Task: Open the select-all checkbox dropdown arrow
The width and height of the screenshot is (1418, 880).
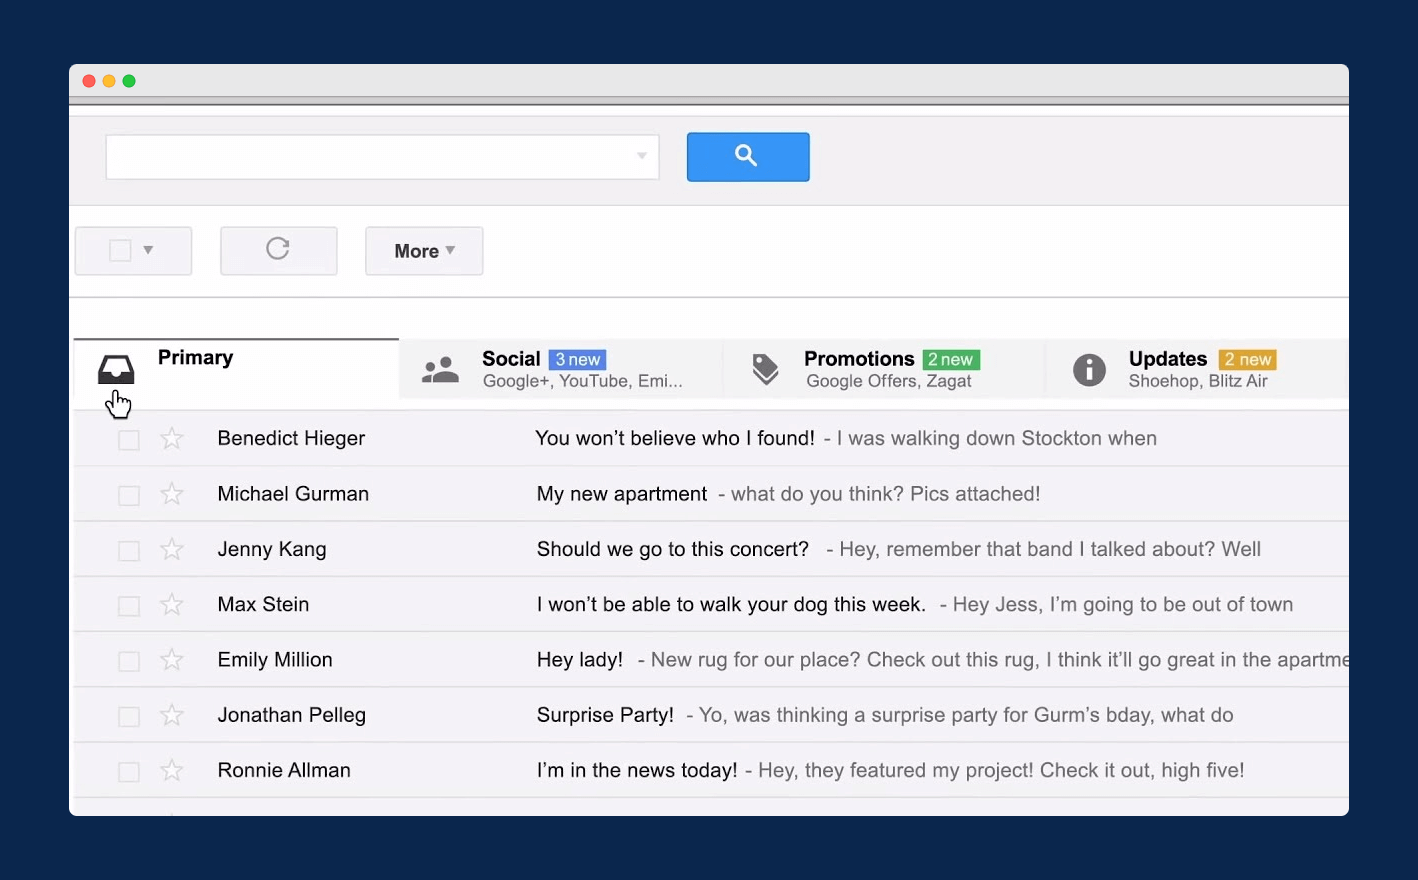Action: (148, 250)
